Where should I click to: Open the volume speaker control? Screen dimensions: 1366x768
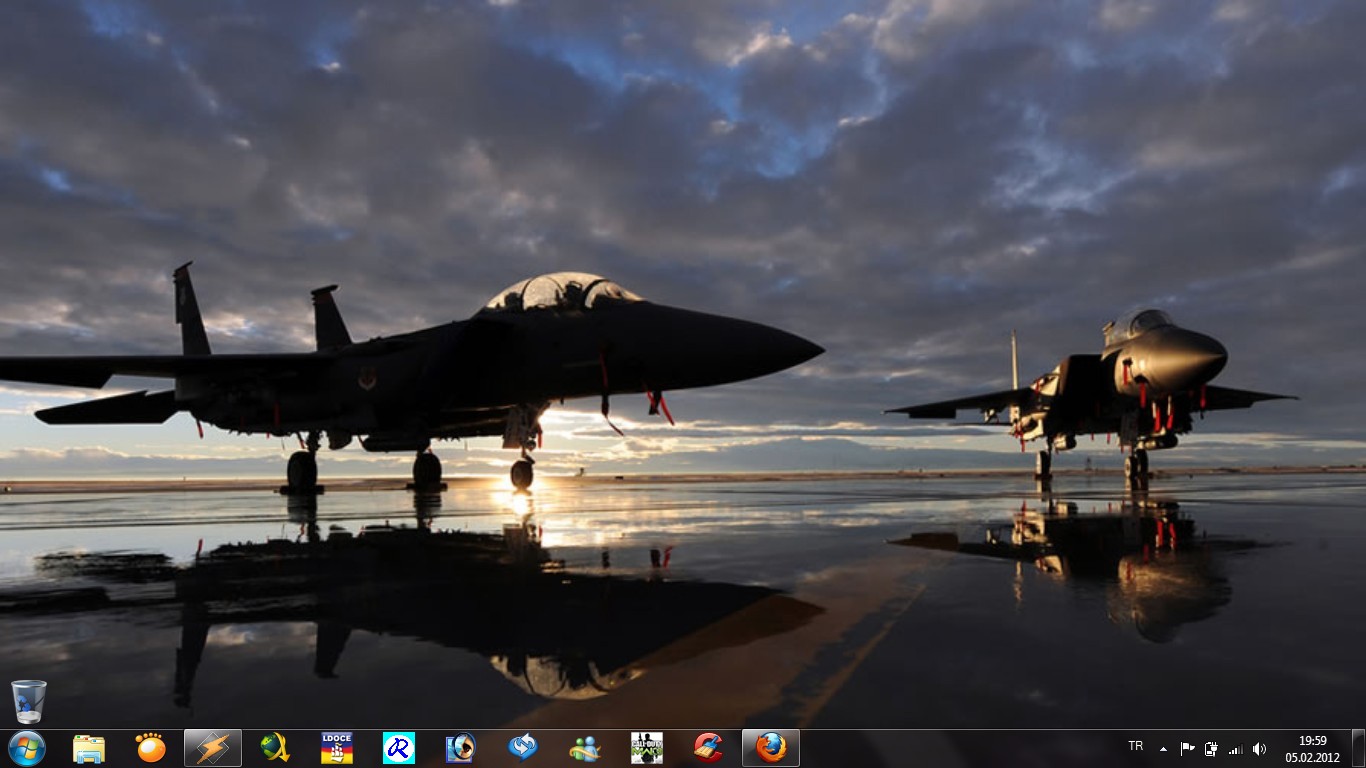click(x=1259, y=749)
